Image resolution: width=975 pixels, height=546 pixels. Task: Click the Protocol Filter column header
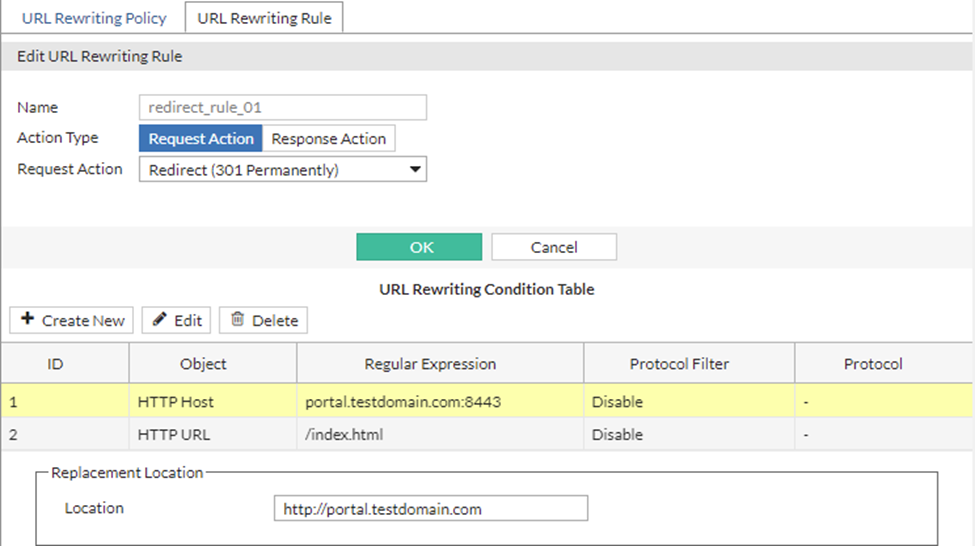click(x=679, y=364)
